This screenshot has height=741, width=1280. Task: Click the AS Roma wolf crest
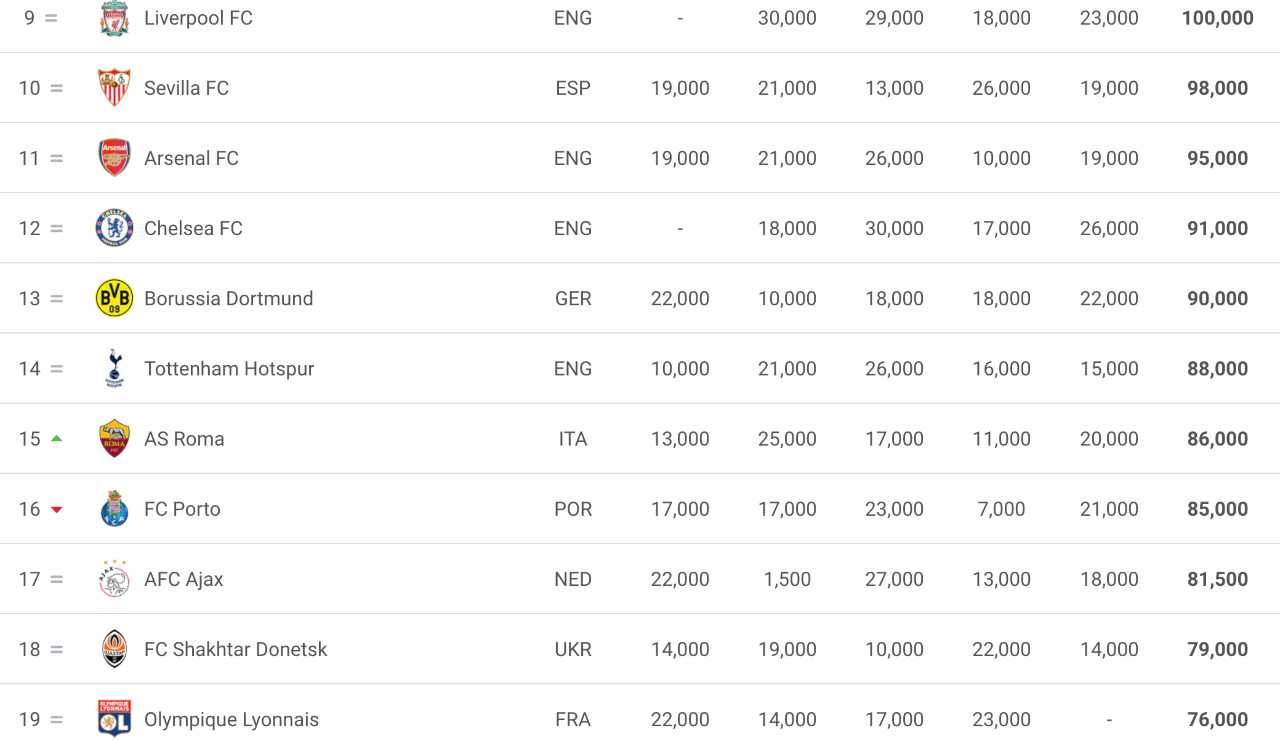click(114, 439)
